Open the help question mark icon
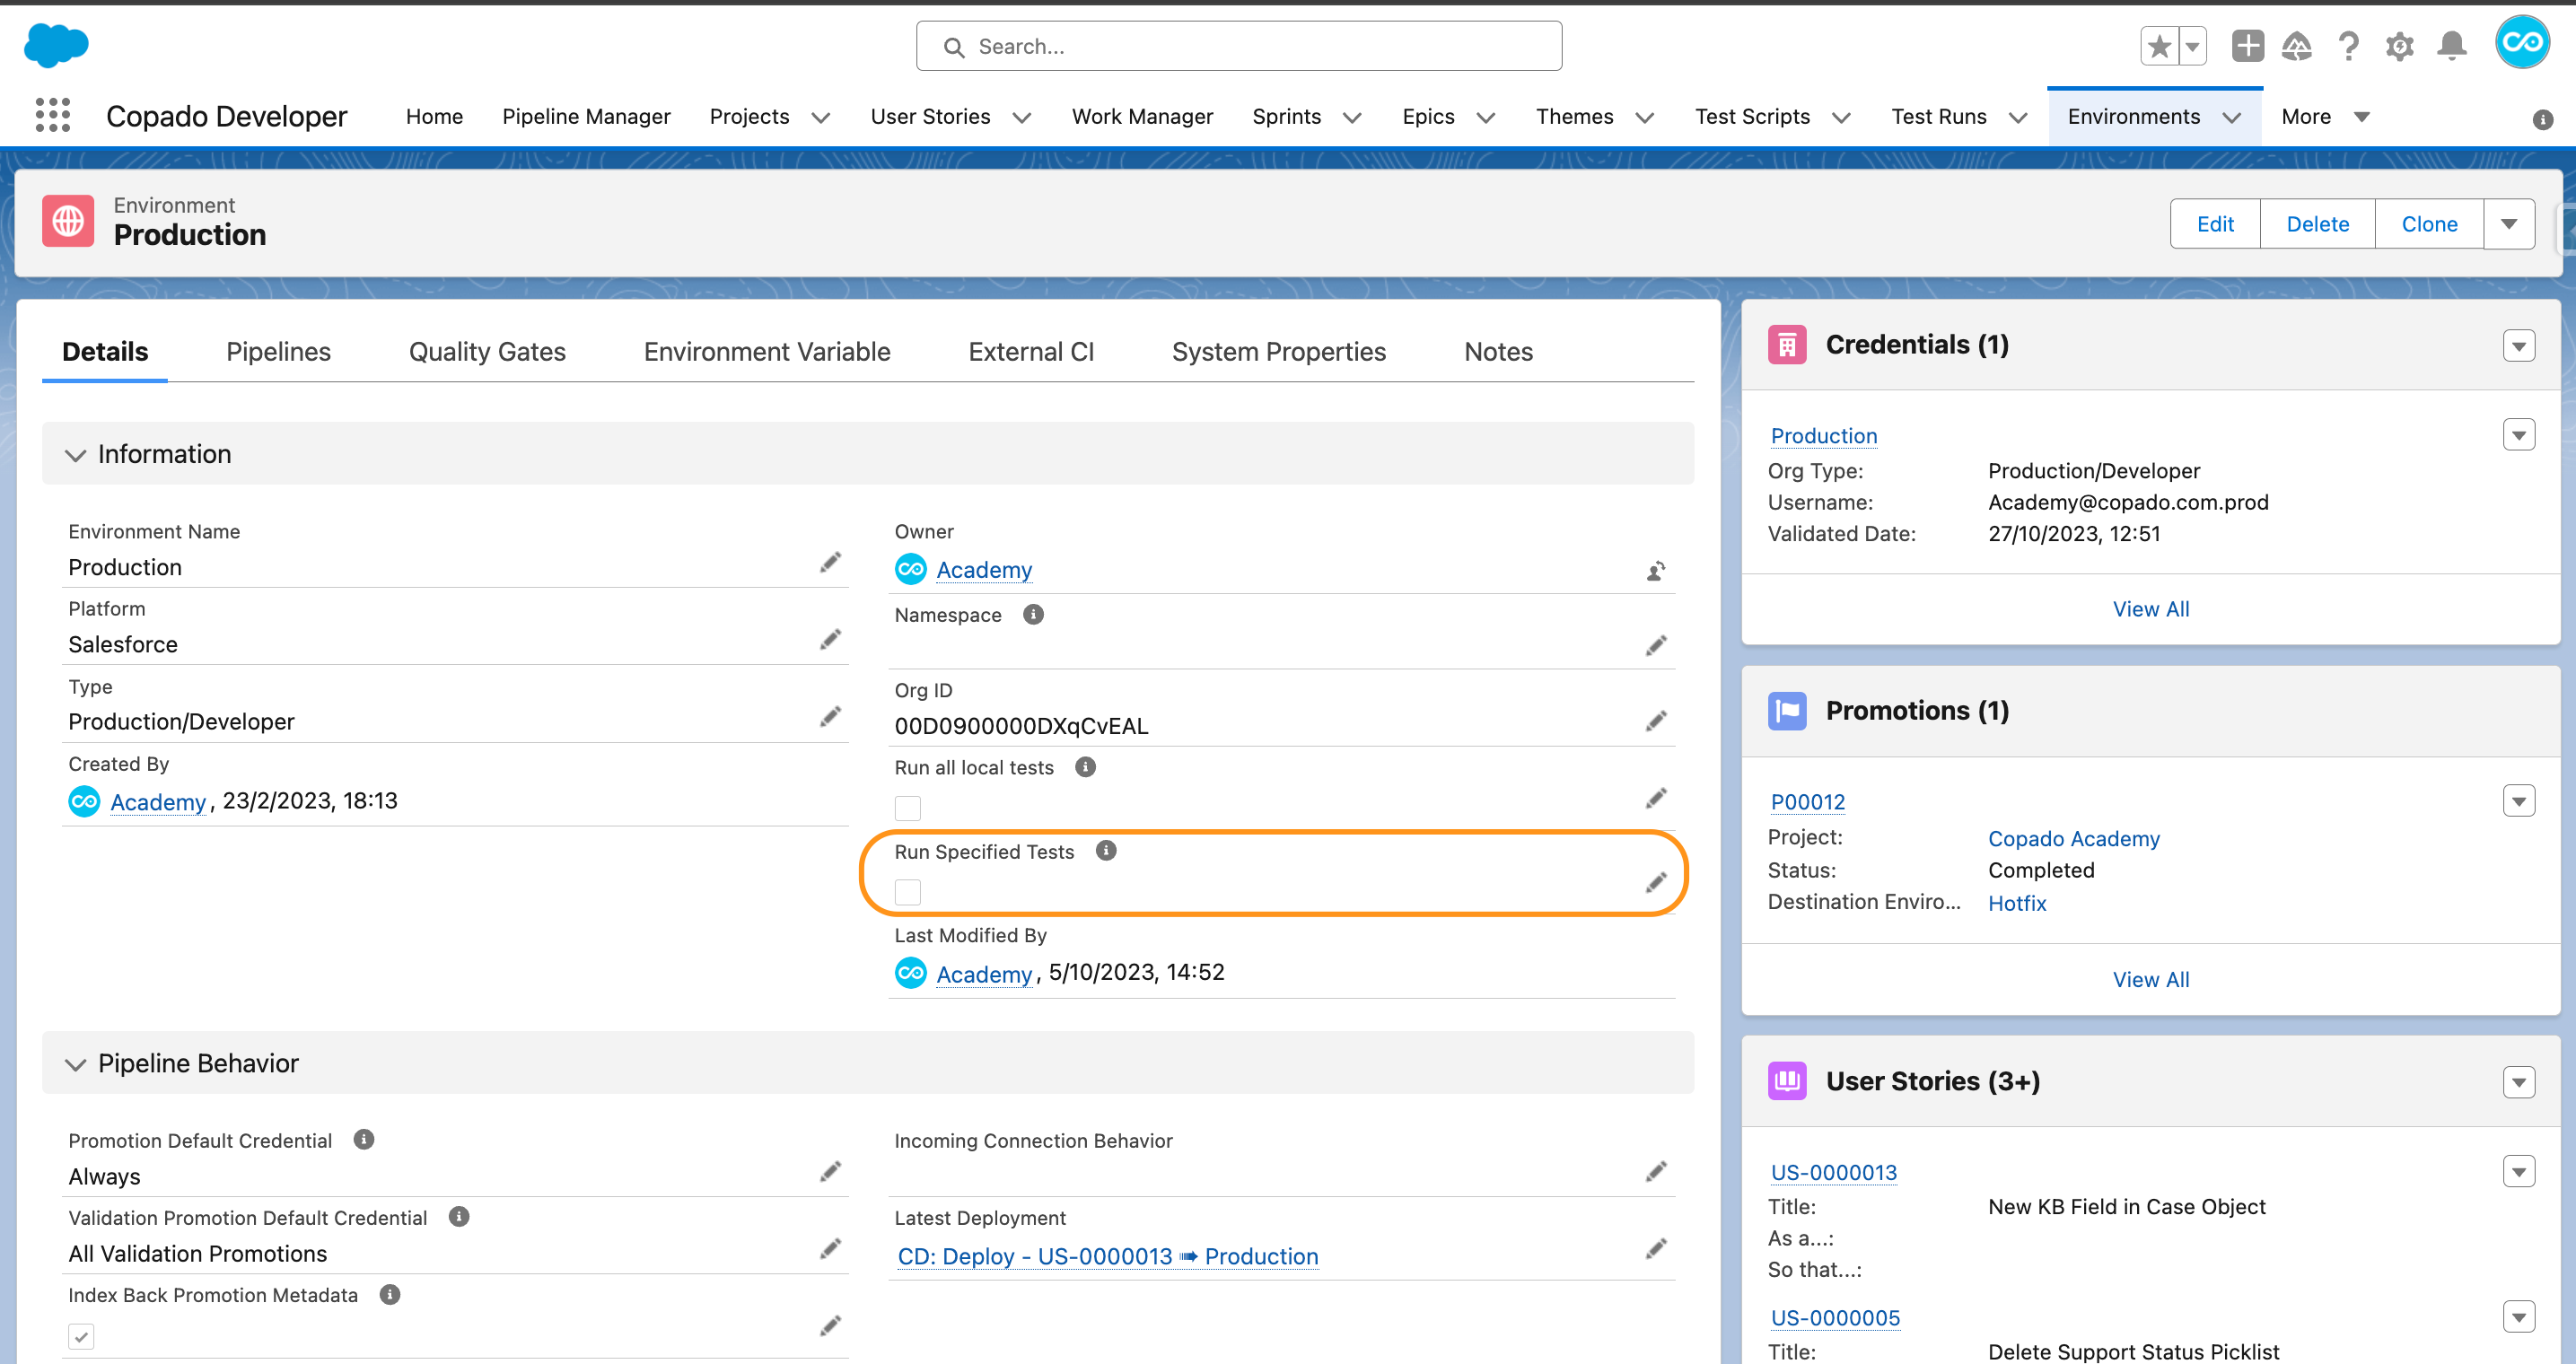Screen dimensions: 2576x1364 [2348, 46]
